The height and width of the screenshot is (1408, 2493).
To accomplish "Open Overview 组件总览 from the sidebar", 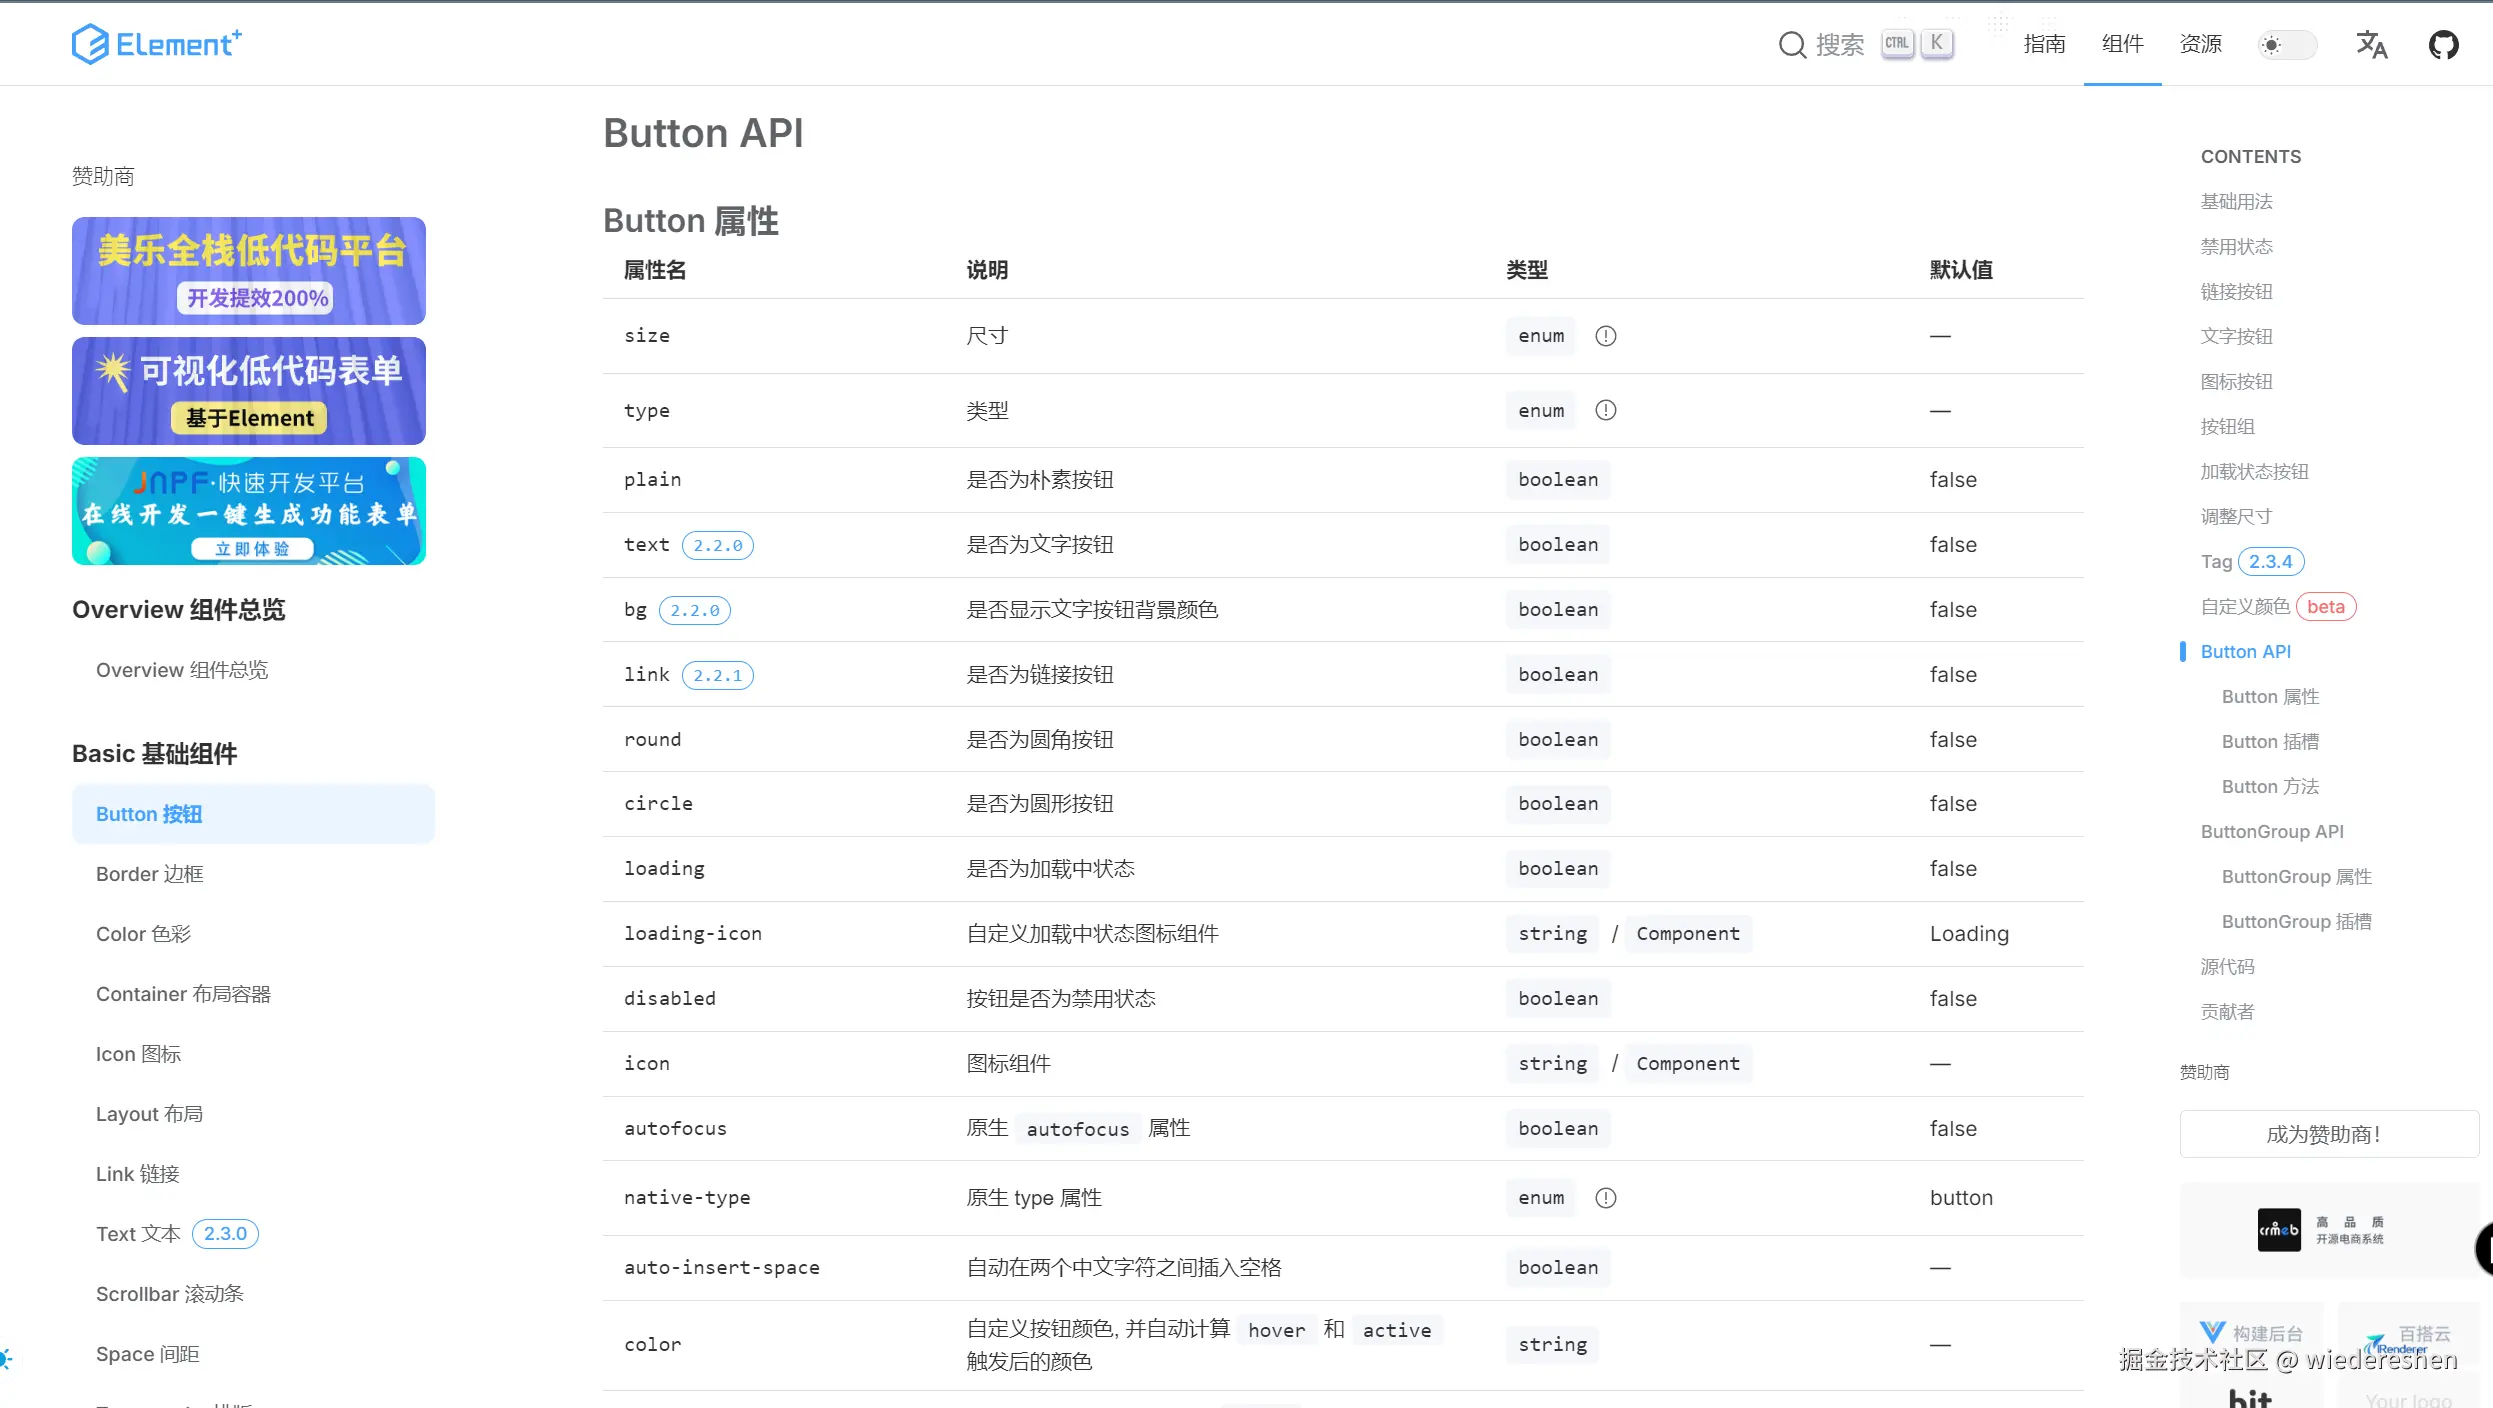I will point(181,670).
